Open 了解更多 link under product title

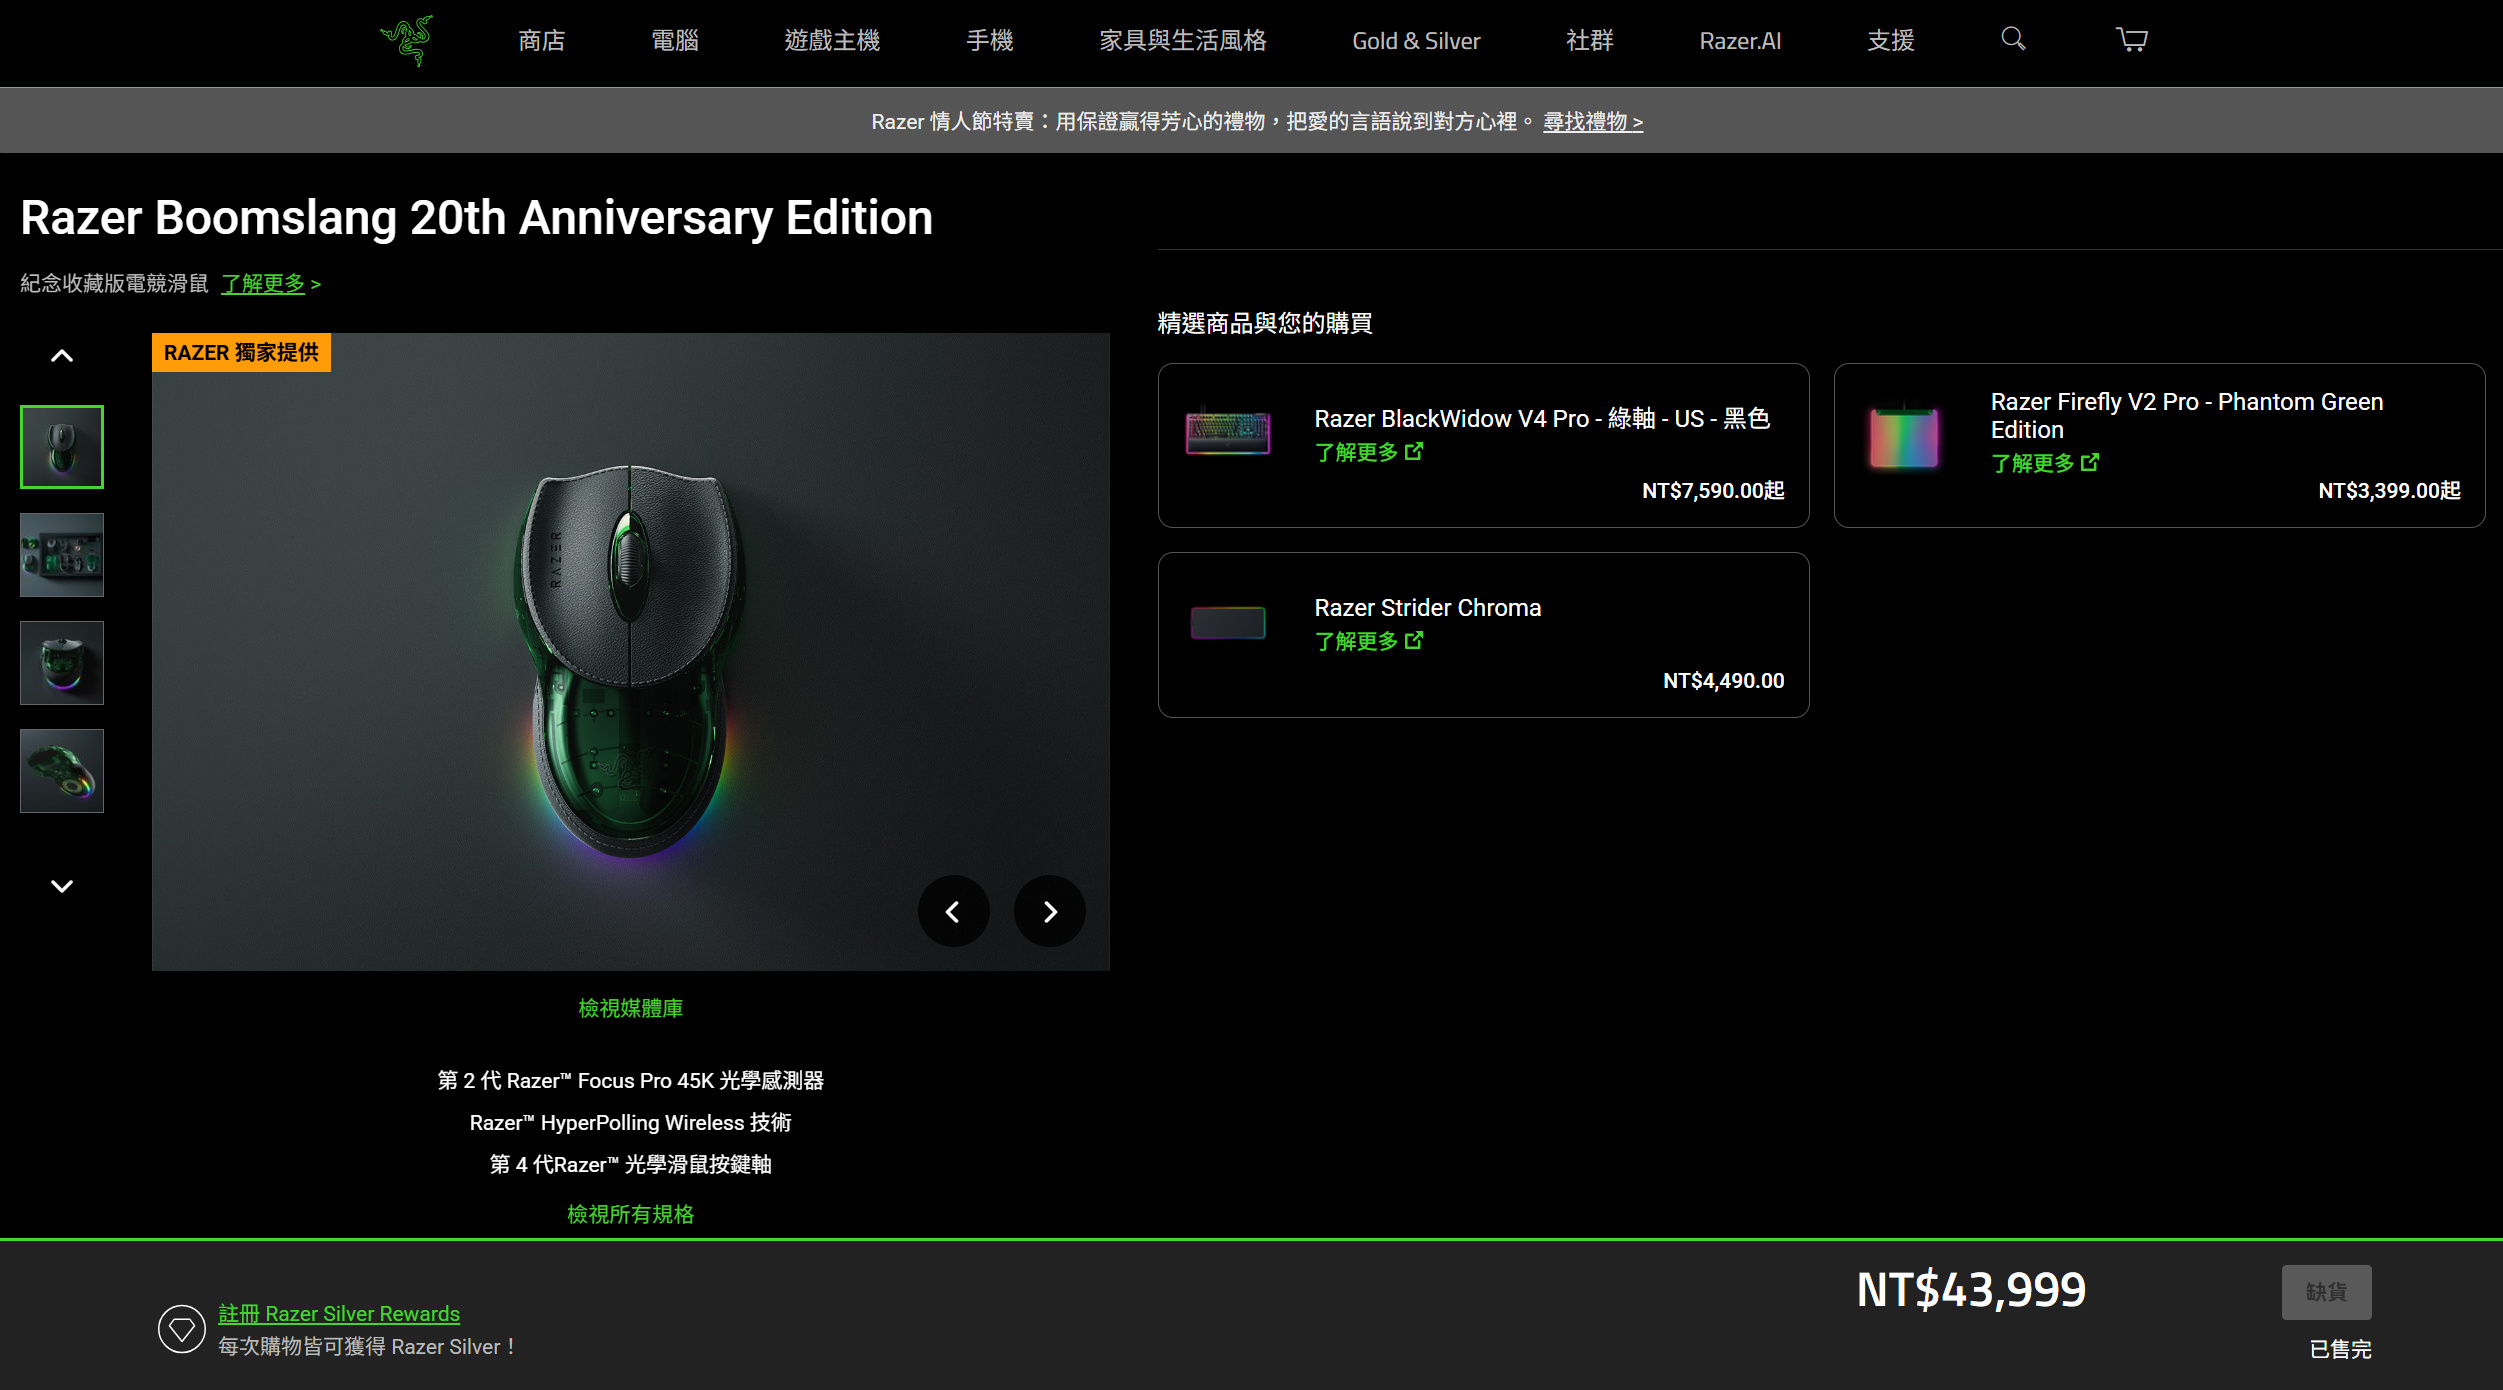pyautogui.click(x=262, y=283)
